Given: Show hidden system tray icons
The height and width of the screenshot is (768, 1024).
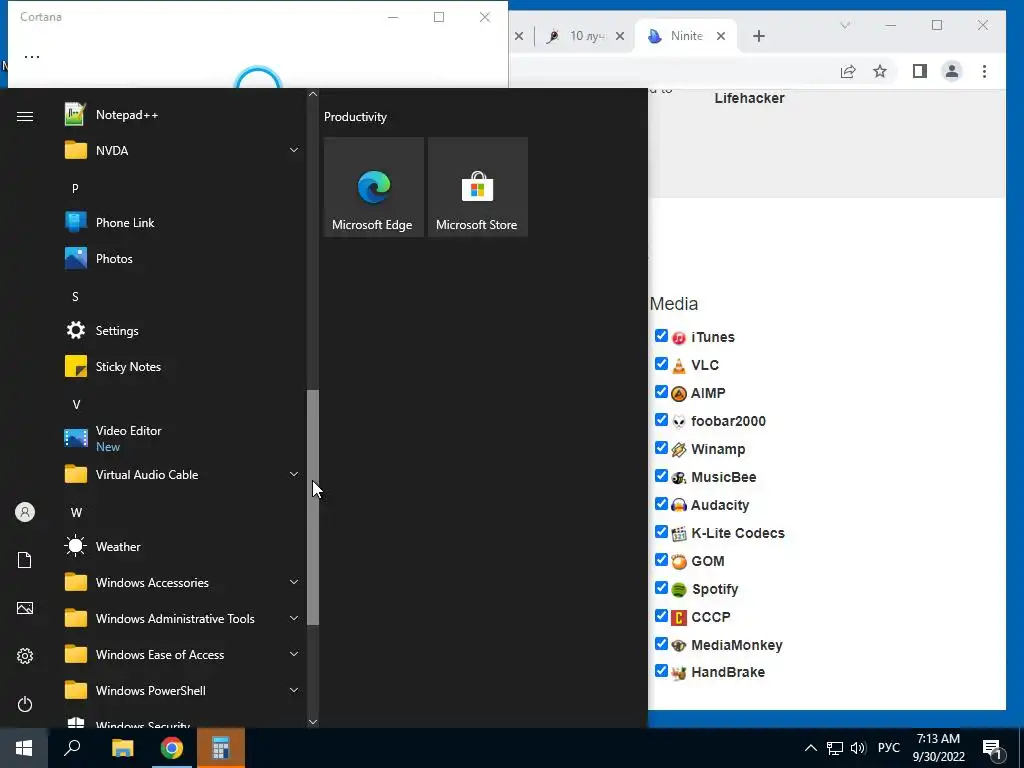Looking at the screenshot, I should [810, 748].
